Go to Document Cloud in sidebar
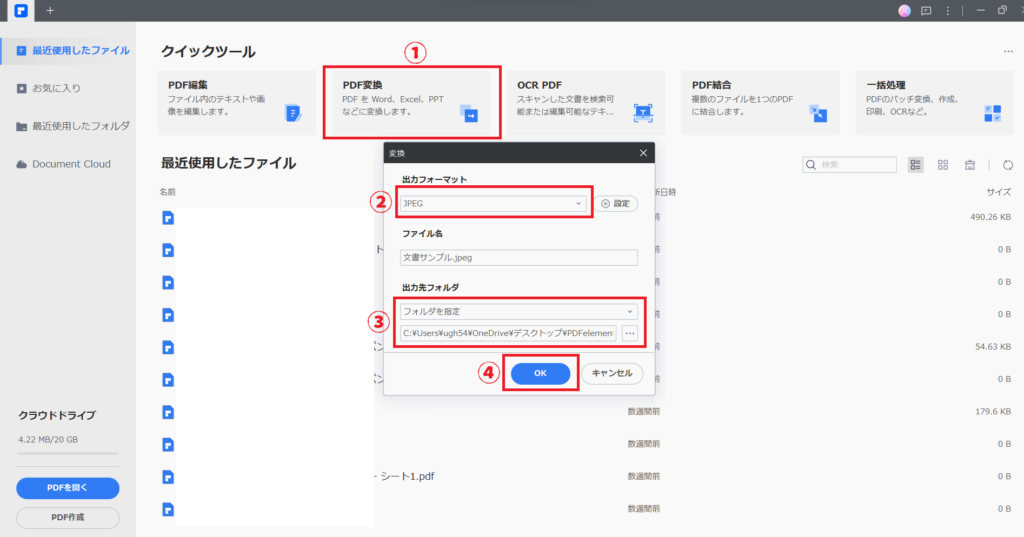 tap(70, 164)
